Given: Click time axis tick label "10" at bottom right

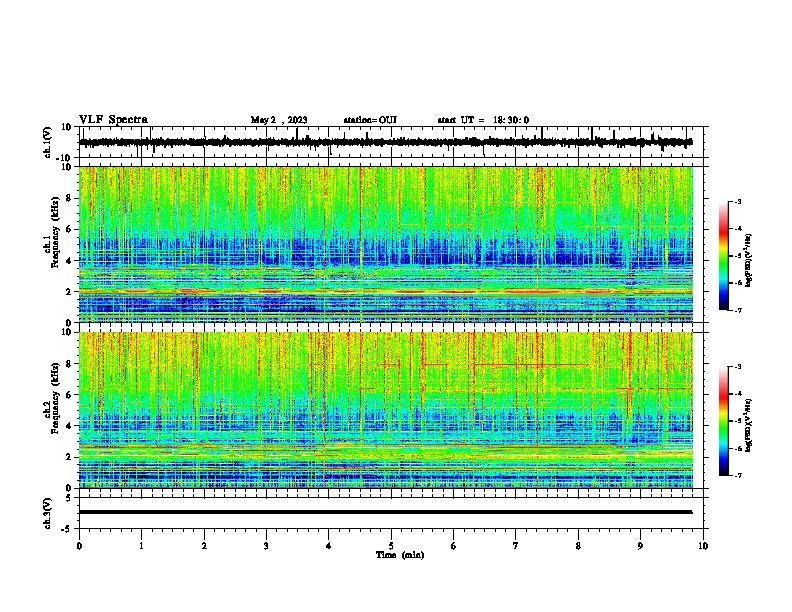Looking at the screenshot, I should (x=703, y=546).
